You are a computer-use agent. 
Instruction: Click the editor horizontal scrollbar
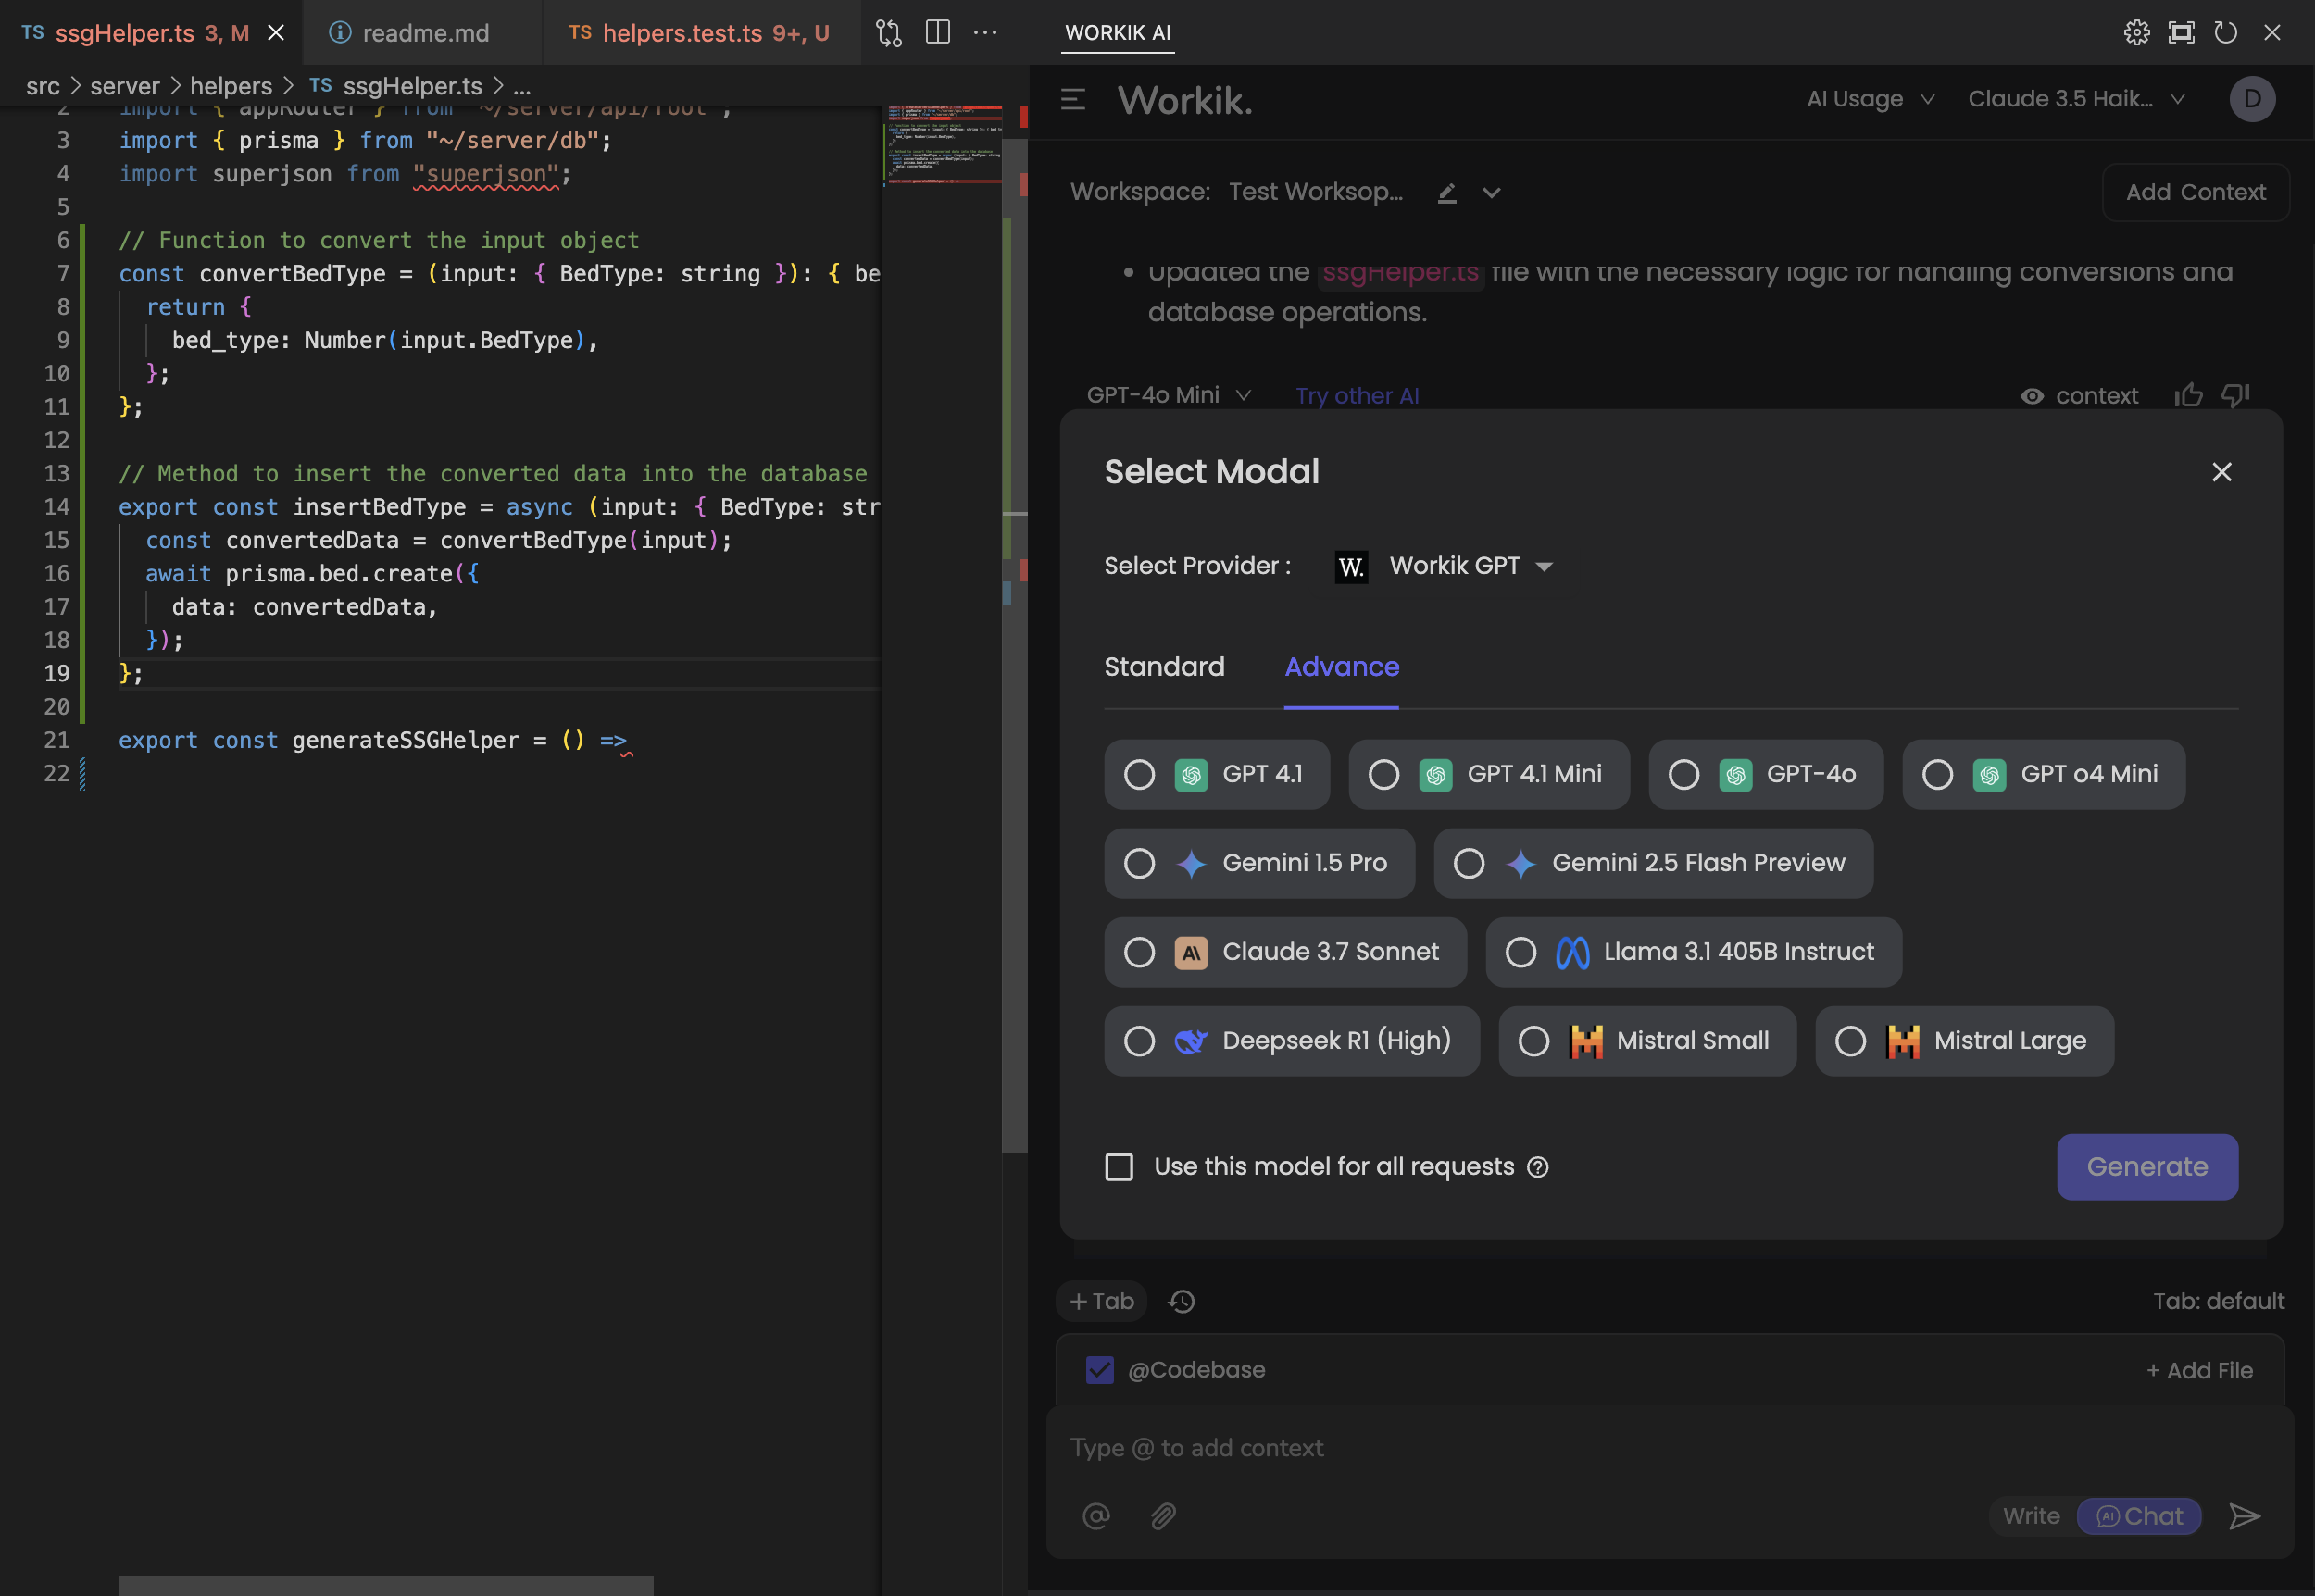coord(385,1585)
